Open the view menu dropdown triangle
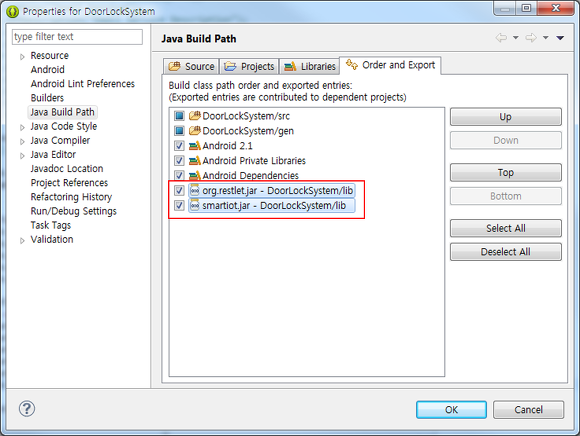 coord(560,38)
